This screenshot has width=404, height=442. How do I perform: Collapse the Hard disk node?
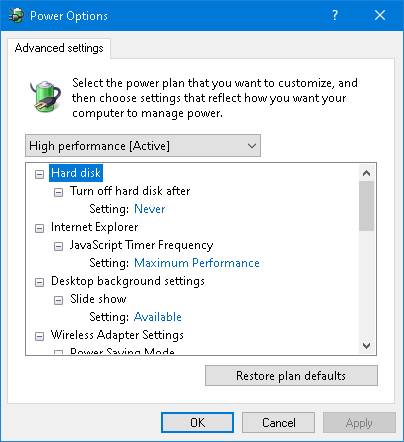click(39, 174)
